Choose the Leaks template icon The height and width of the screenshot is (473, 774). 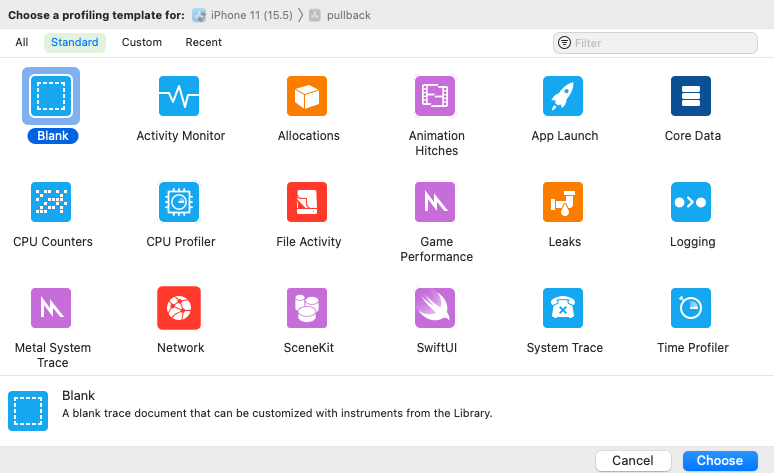[x=563, y=202]
